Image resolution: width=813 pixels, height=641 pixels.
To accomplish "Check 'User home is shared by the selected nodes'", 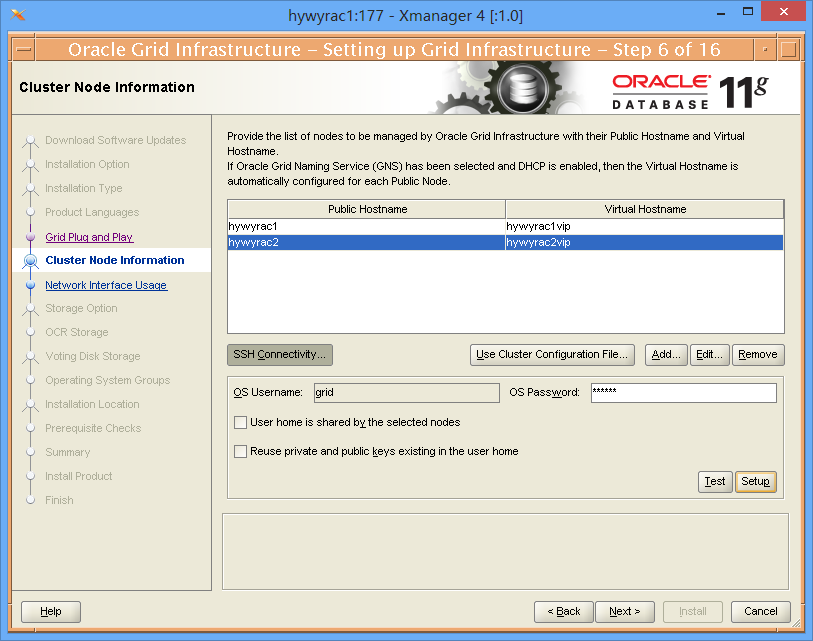I will pos(240,422).
